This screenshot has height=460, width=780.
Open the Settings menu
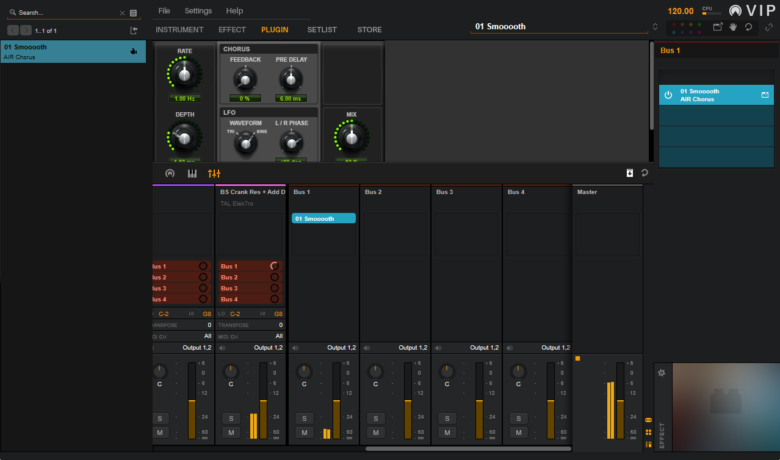click(x=198, y=10)
